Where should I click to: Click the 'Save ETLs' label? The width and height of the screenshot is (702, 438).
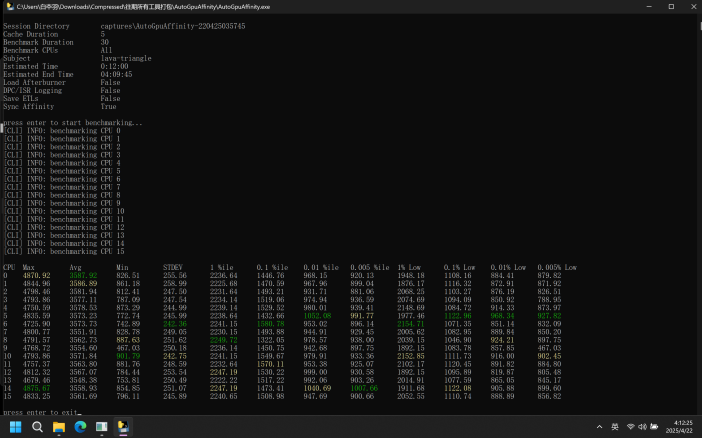pyautogui.click(x=21, y=99)
